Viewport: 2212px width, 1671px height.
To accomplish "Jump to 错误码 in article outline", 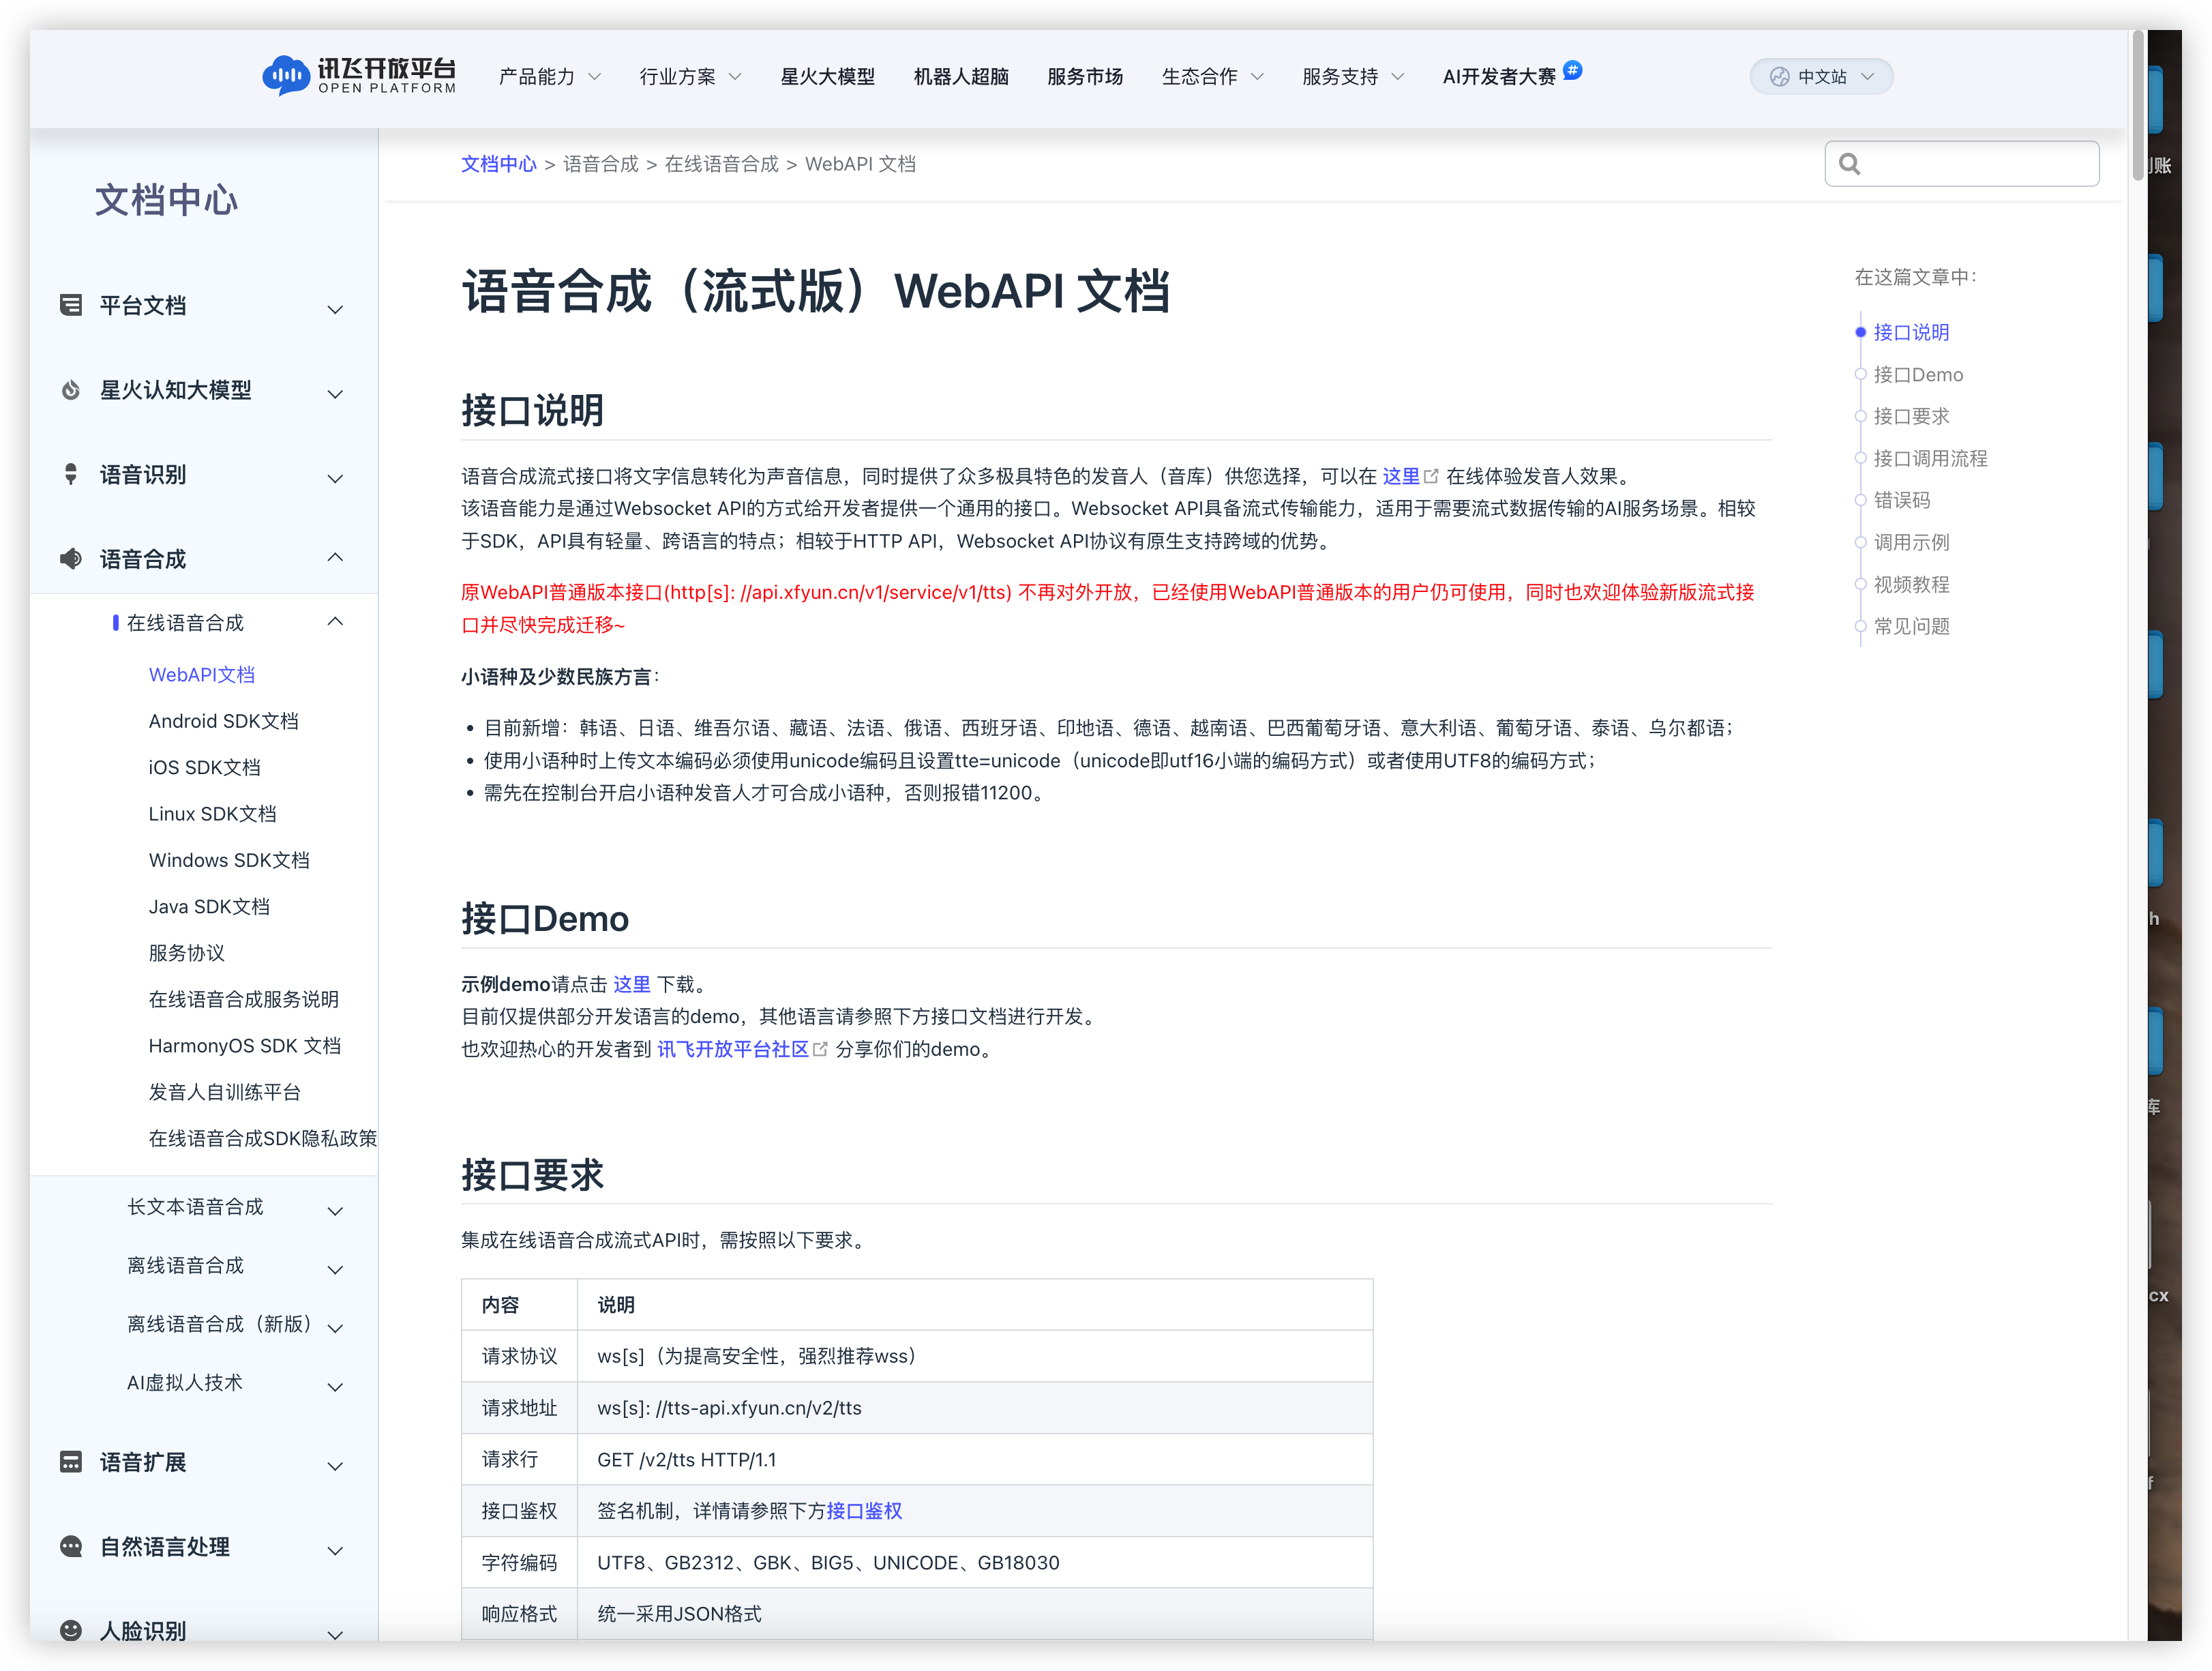I will coord(1901,500).
